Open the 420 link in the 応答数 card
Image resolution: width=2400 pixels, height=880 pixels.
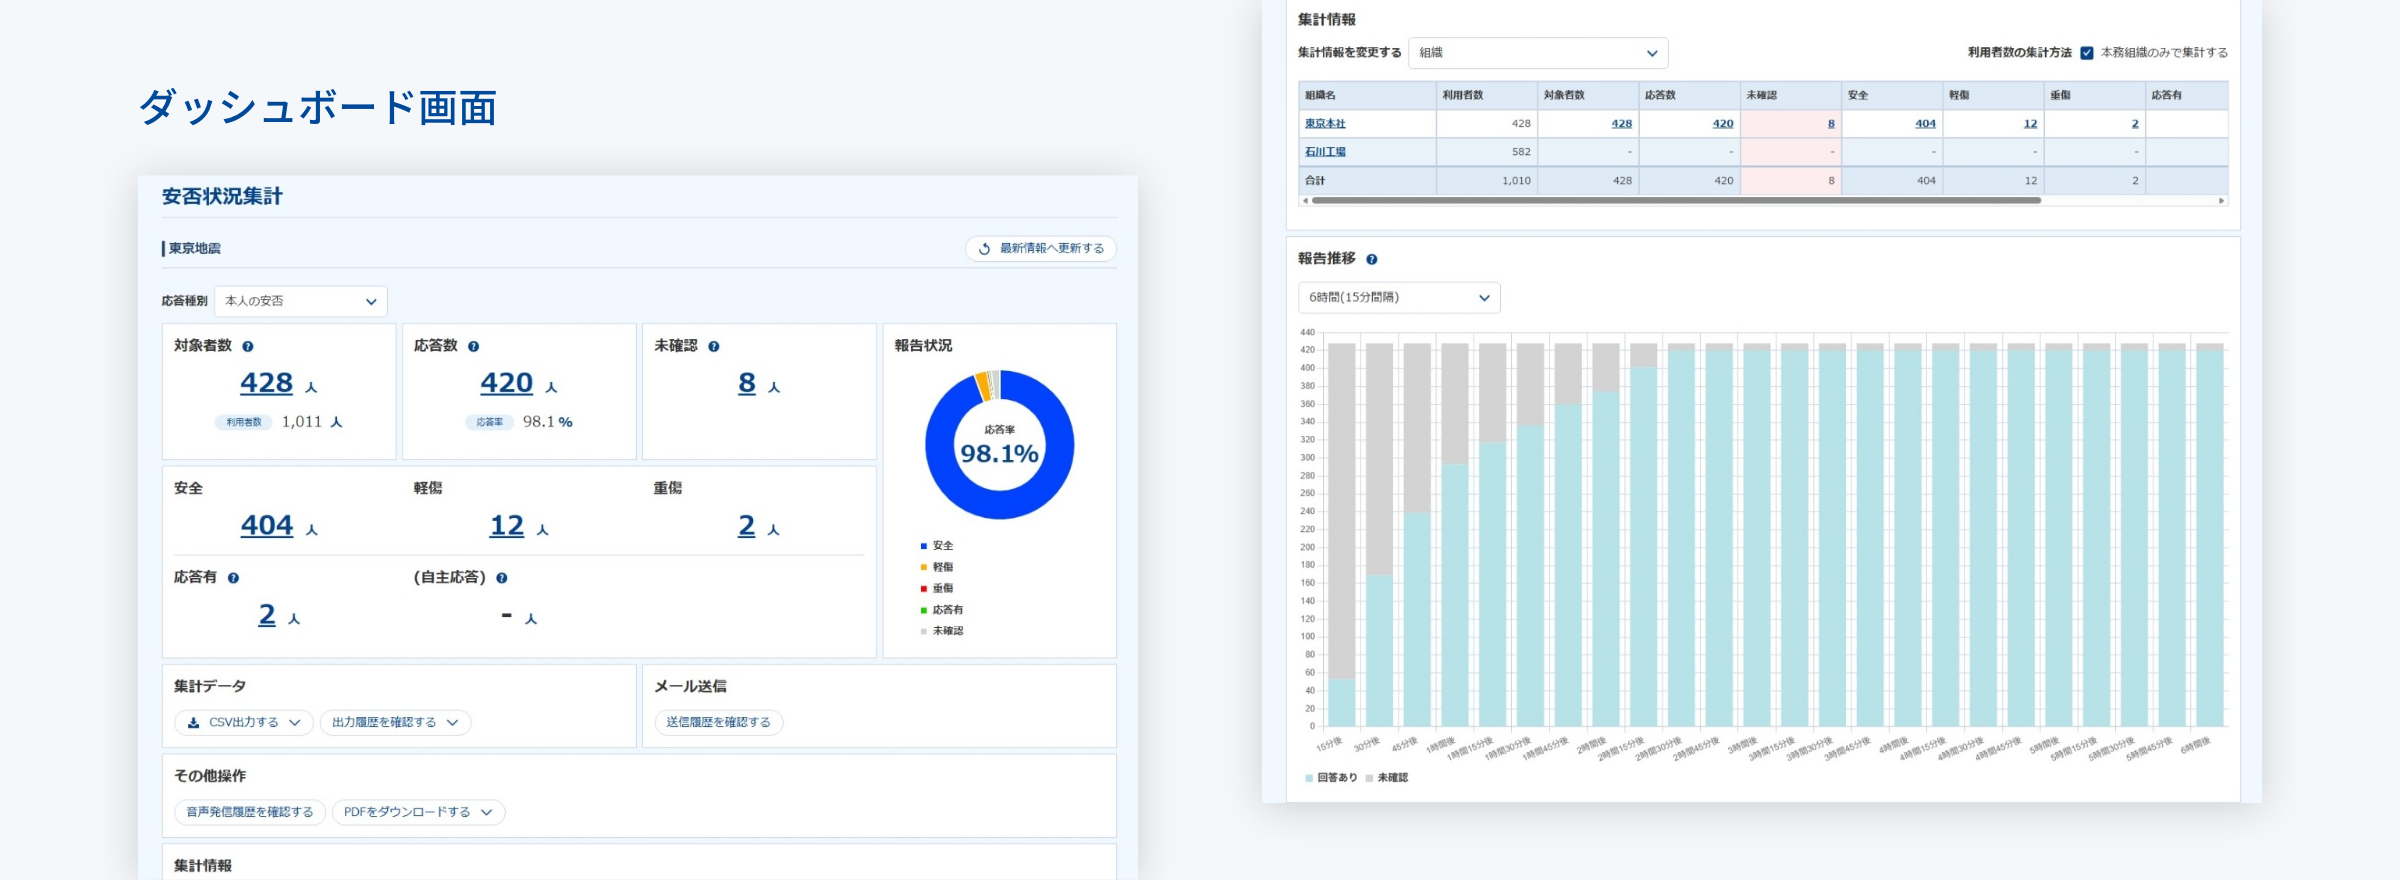[x=506, y=383]
